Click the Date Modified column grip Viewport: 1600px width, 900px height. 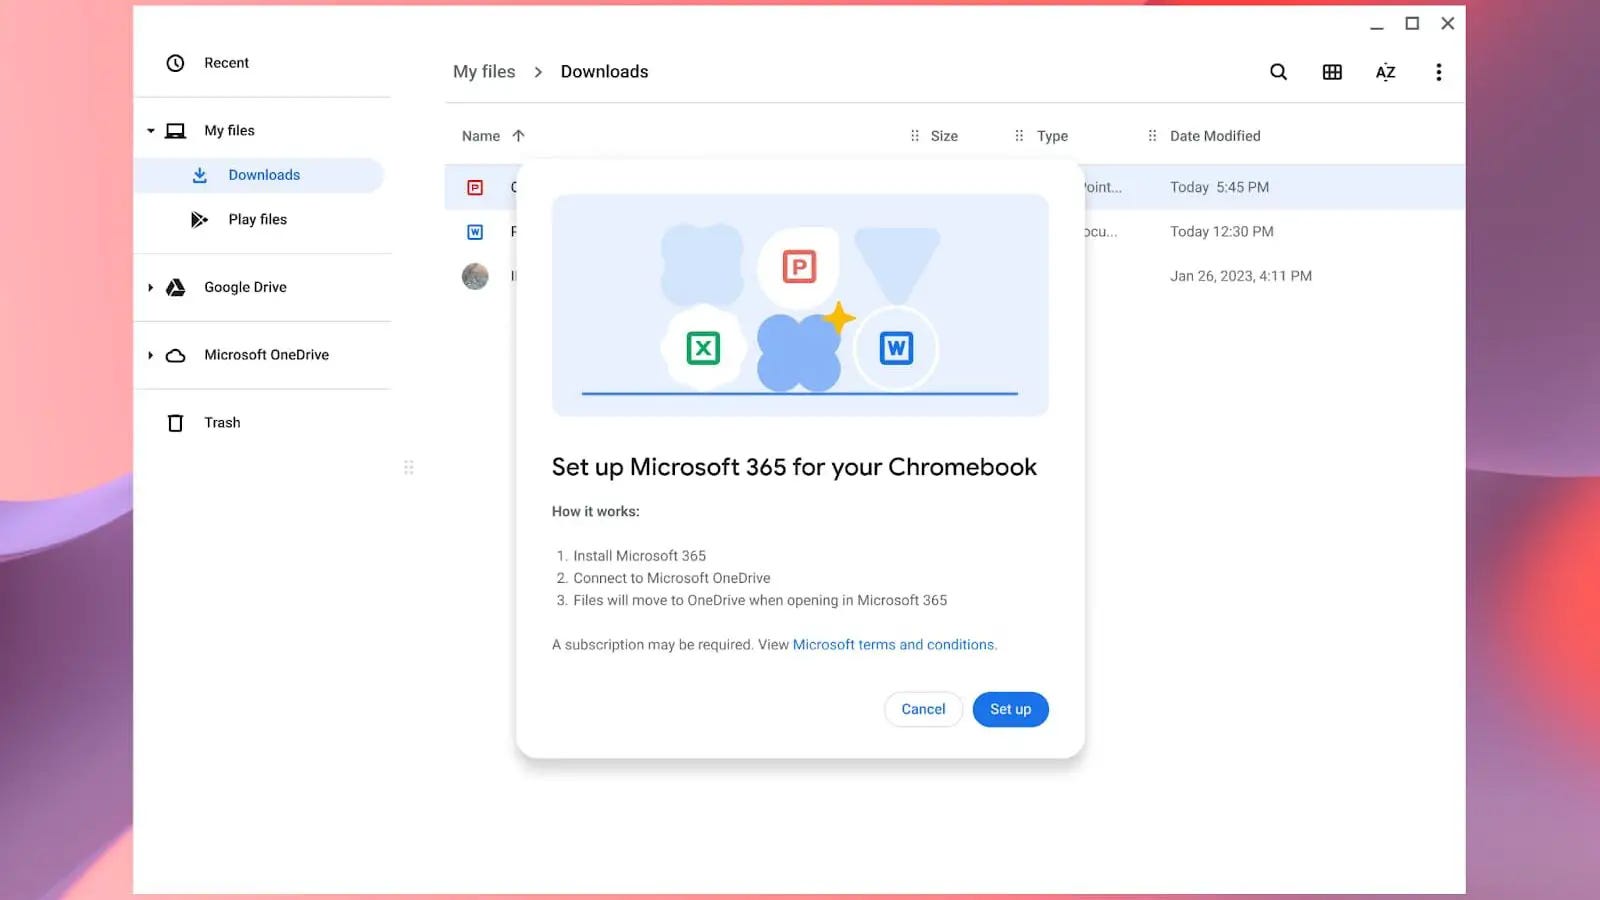(1152, 136)
